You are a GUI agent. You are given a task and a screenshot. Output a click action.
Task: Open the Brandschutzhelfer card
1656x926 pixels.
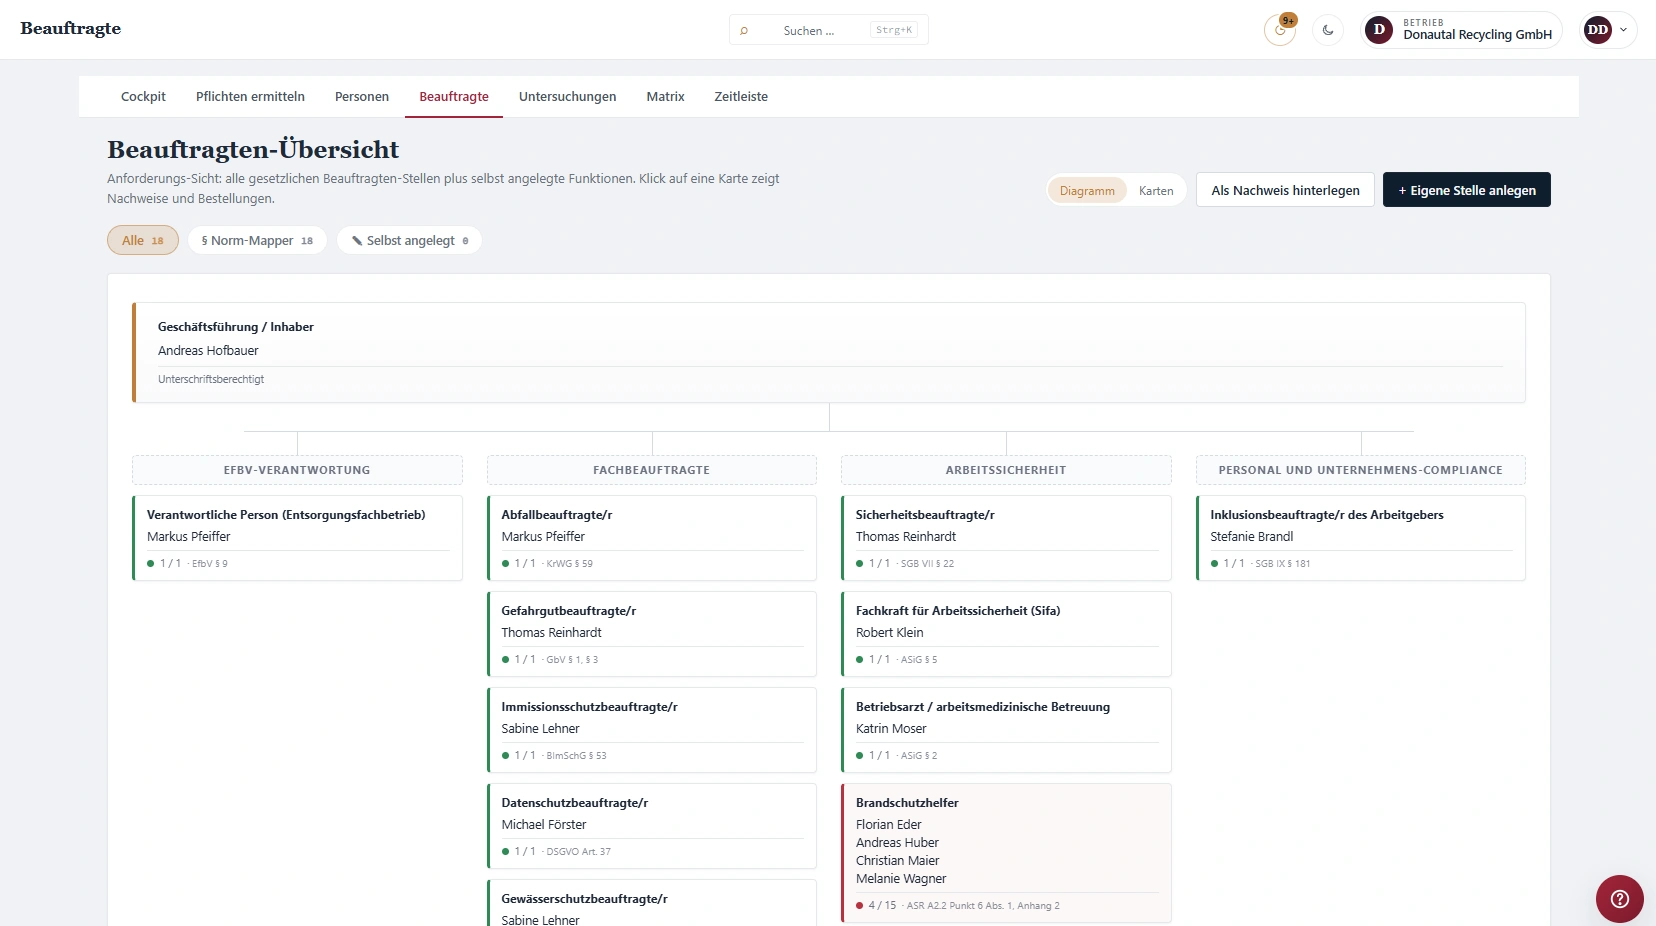tap(1006, 853)
